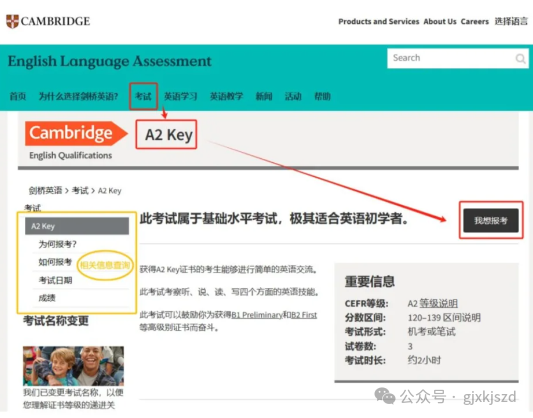
Task: Open 成绩 in the sidebar
Action: tap(47, 298)
